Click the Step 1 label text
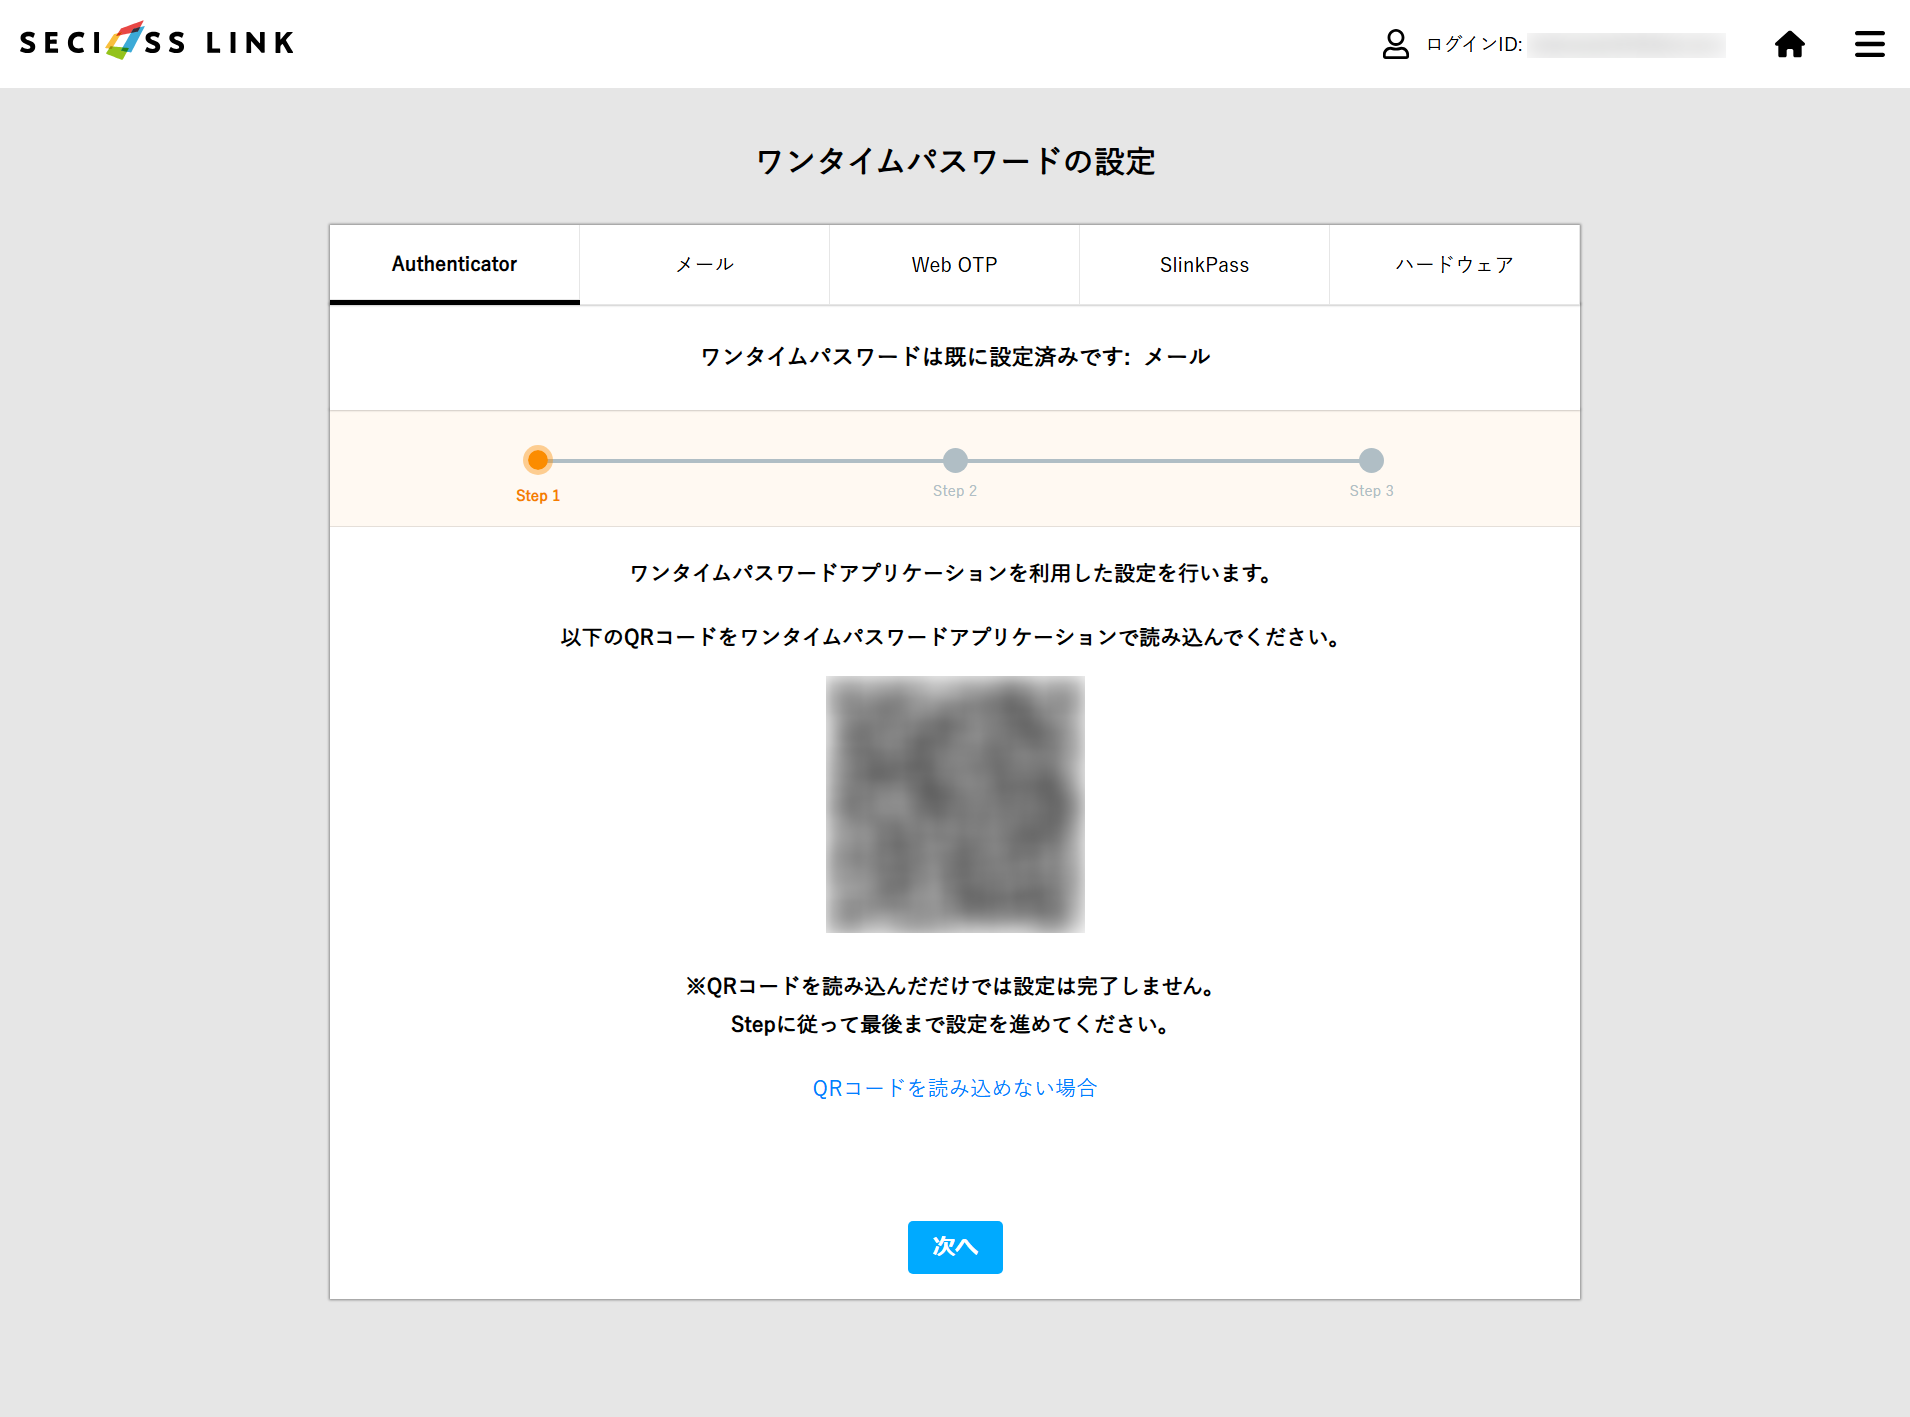Image resolution: width=1910 pixels, height=1417 pixels. click(538, 496)
